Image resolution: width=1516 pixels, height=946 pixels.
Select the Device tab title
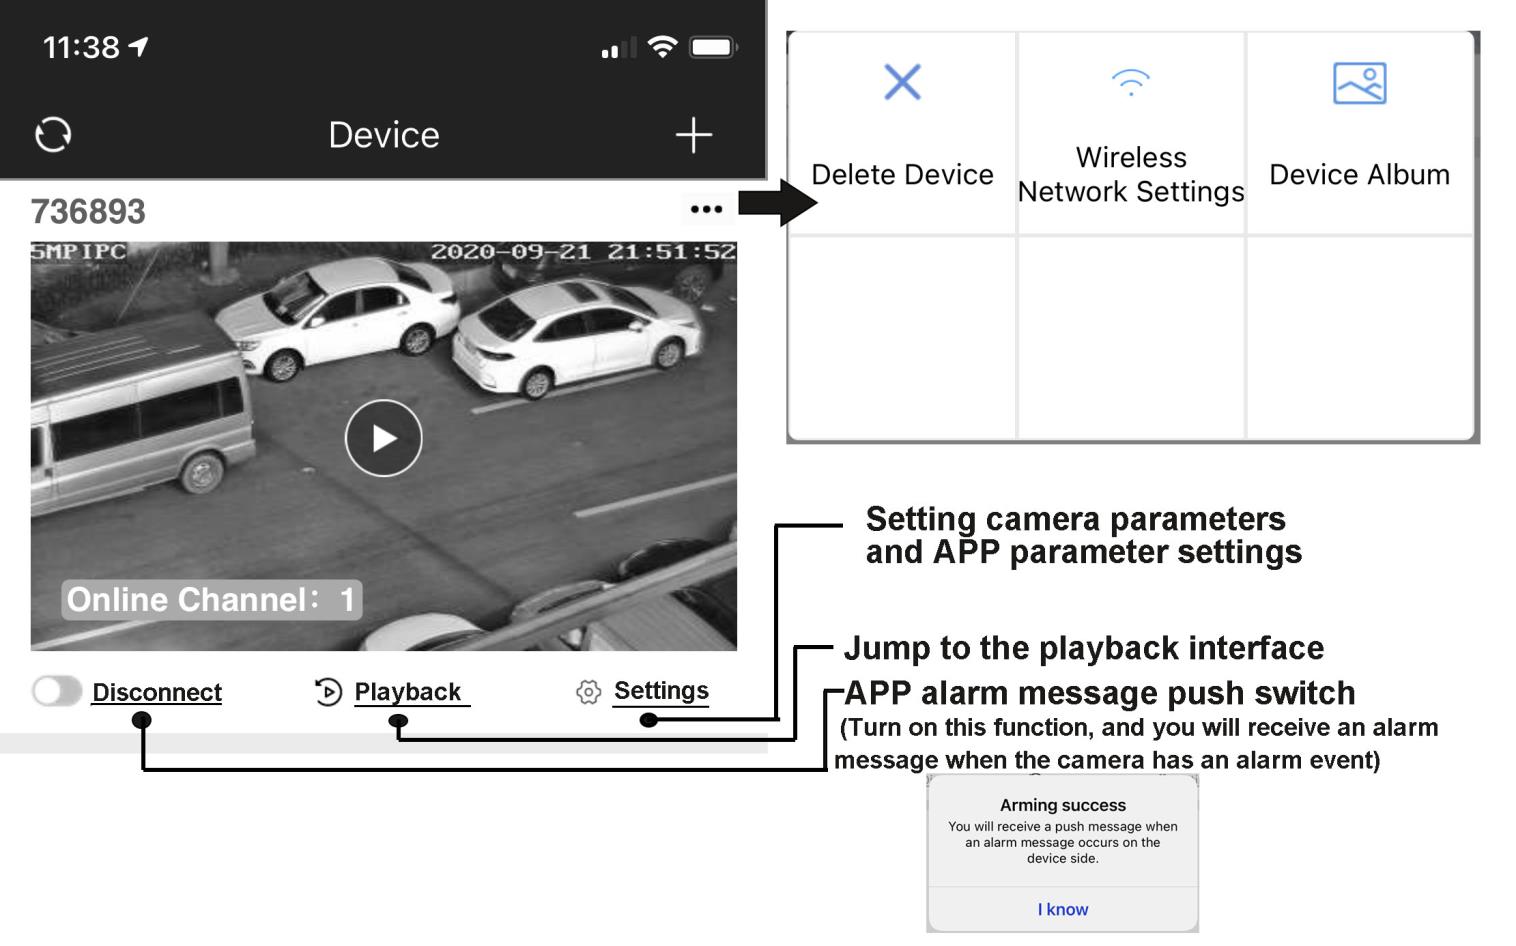click(x=382, y=133)
